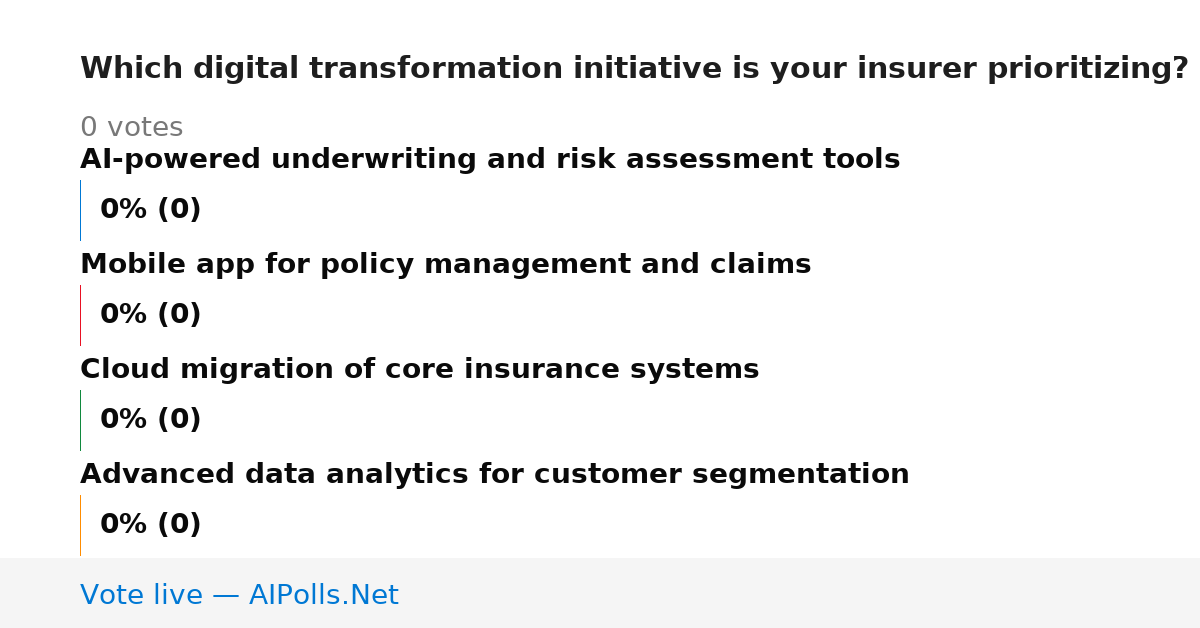Click 0% (0) result under Advanced data analytics
Image resolution: width=1200 pixels, height=628 pixels.
(150, 525)
